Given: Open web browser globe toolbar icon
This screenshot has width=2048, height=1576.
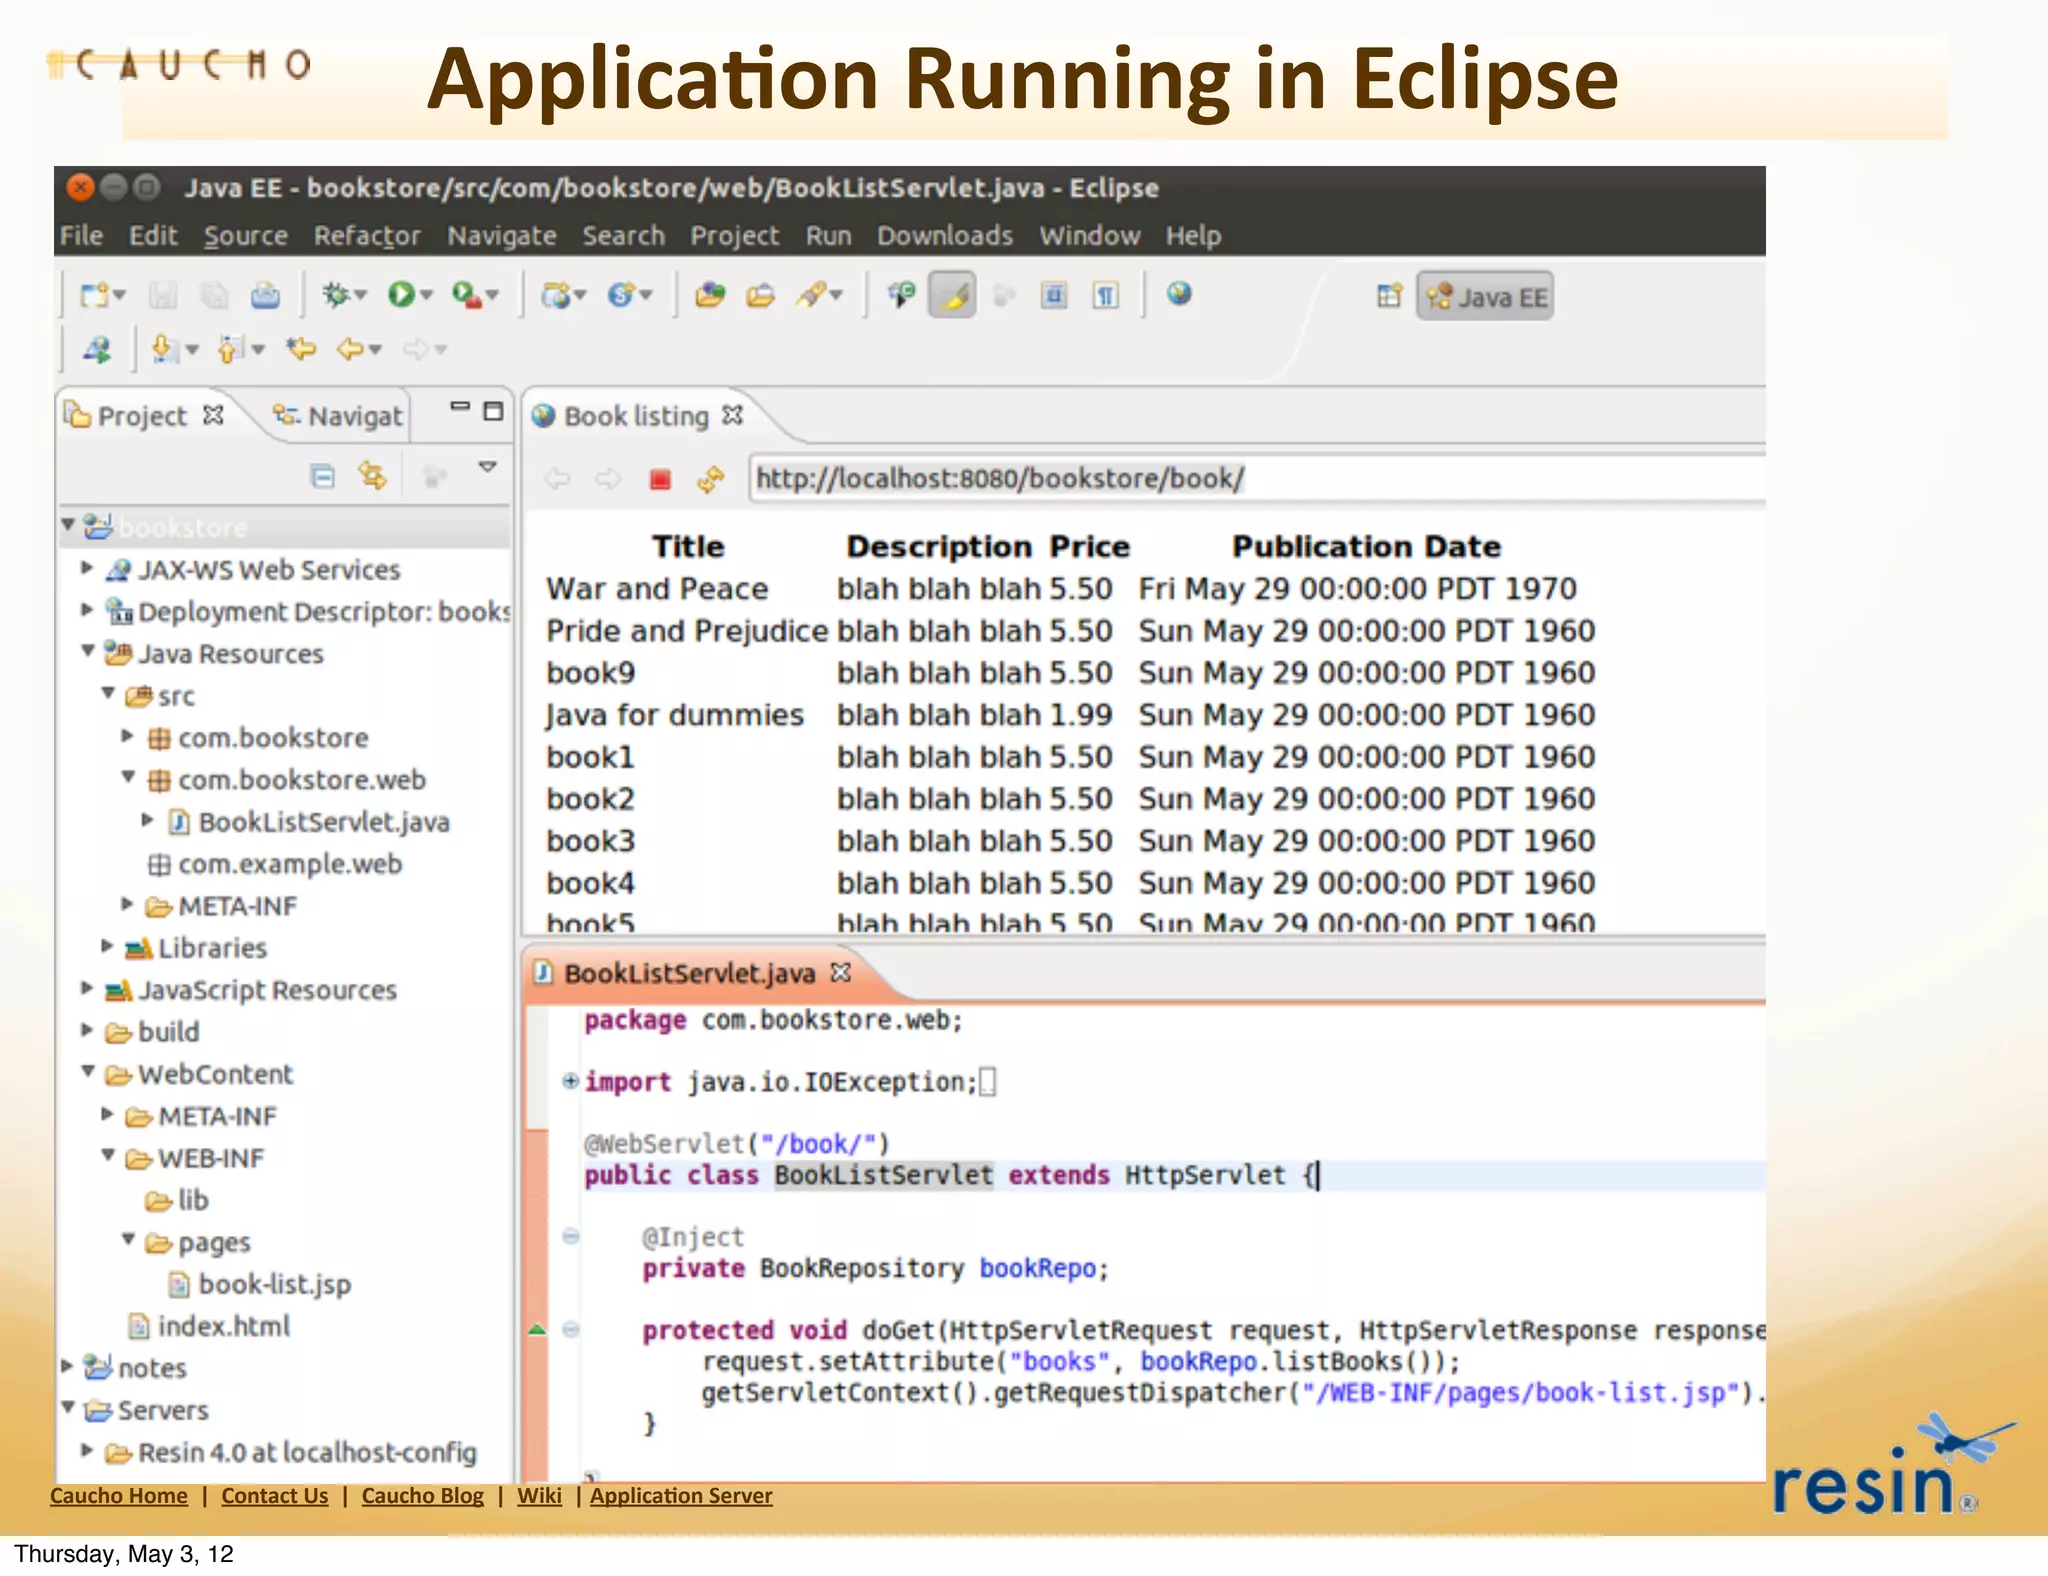Looking at the screenshot, I should pyautogui.click(x=1179, y=293).
